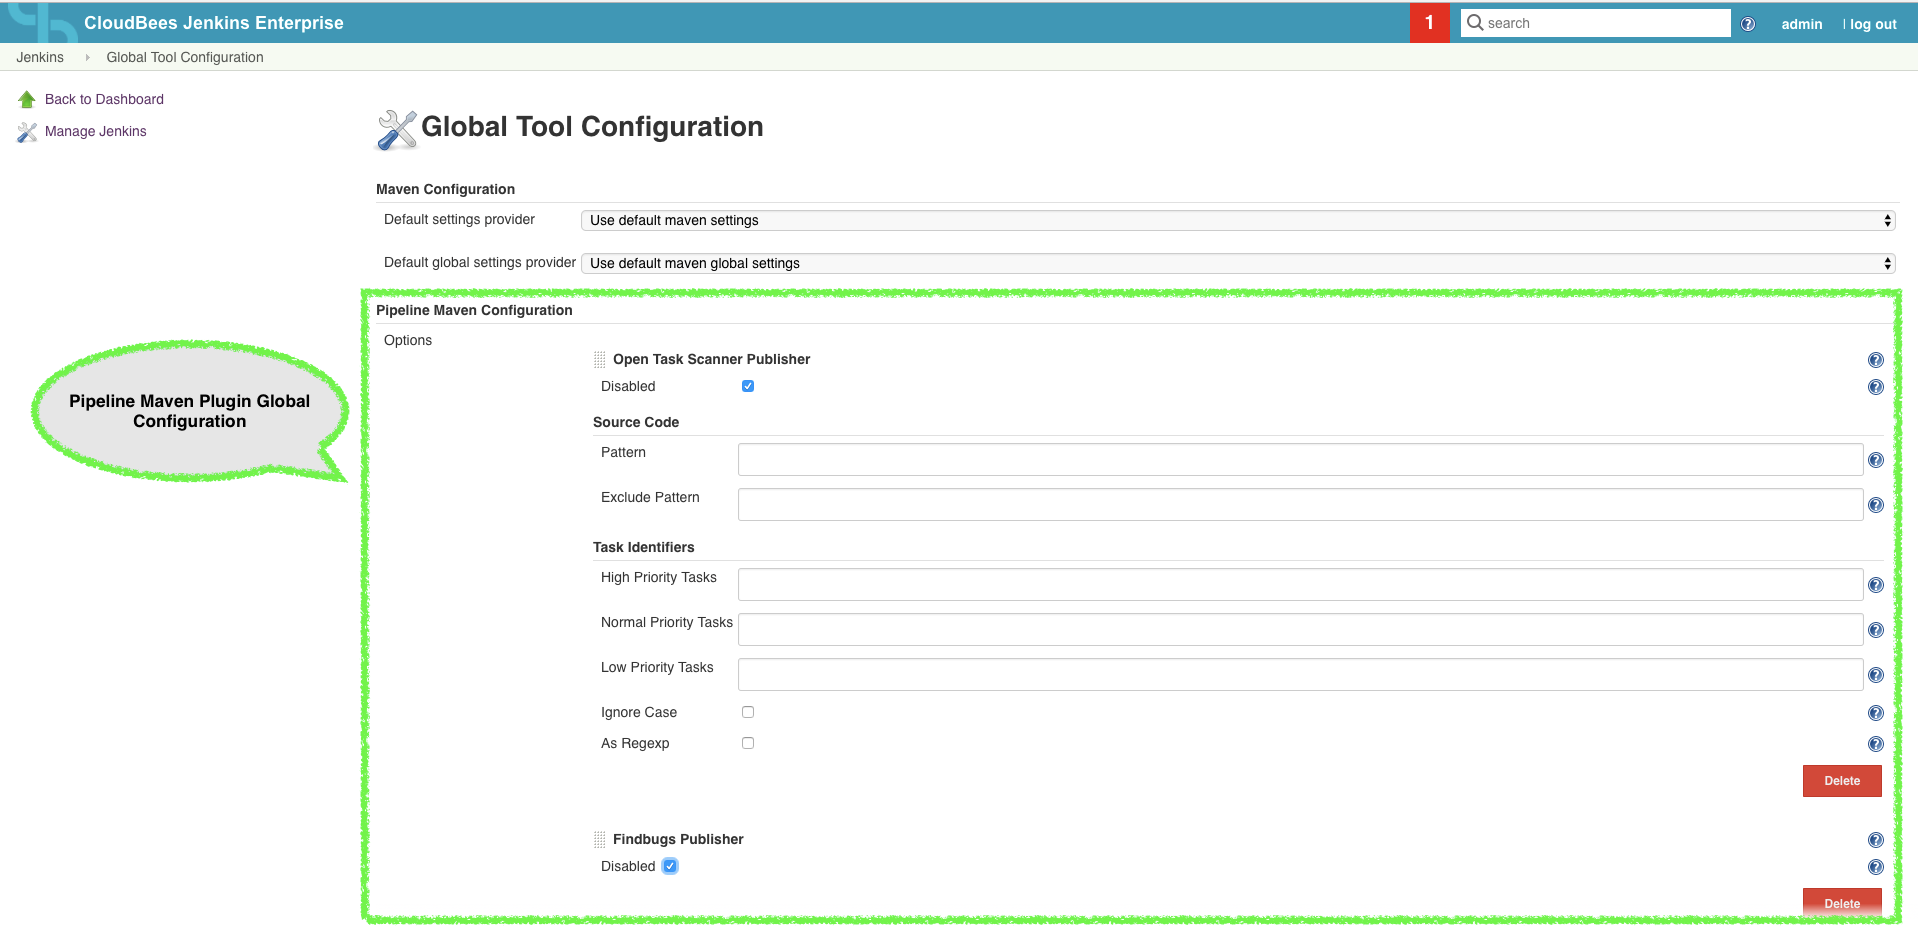Click the green Back to Dashboard arrow icon
Viewport: 1918px width, 926px height.
click(27, 99)
